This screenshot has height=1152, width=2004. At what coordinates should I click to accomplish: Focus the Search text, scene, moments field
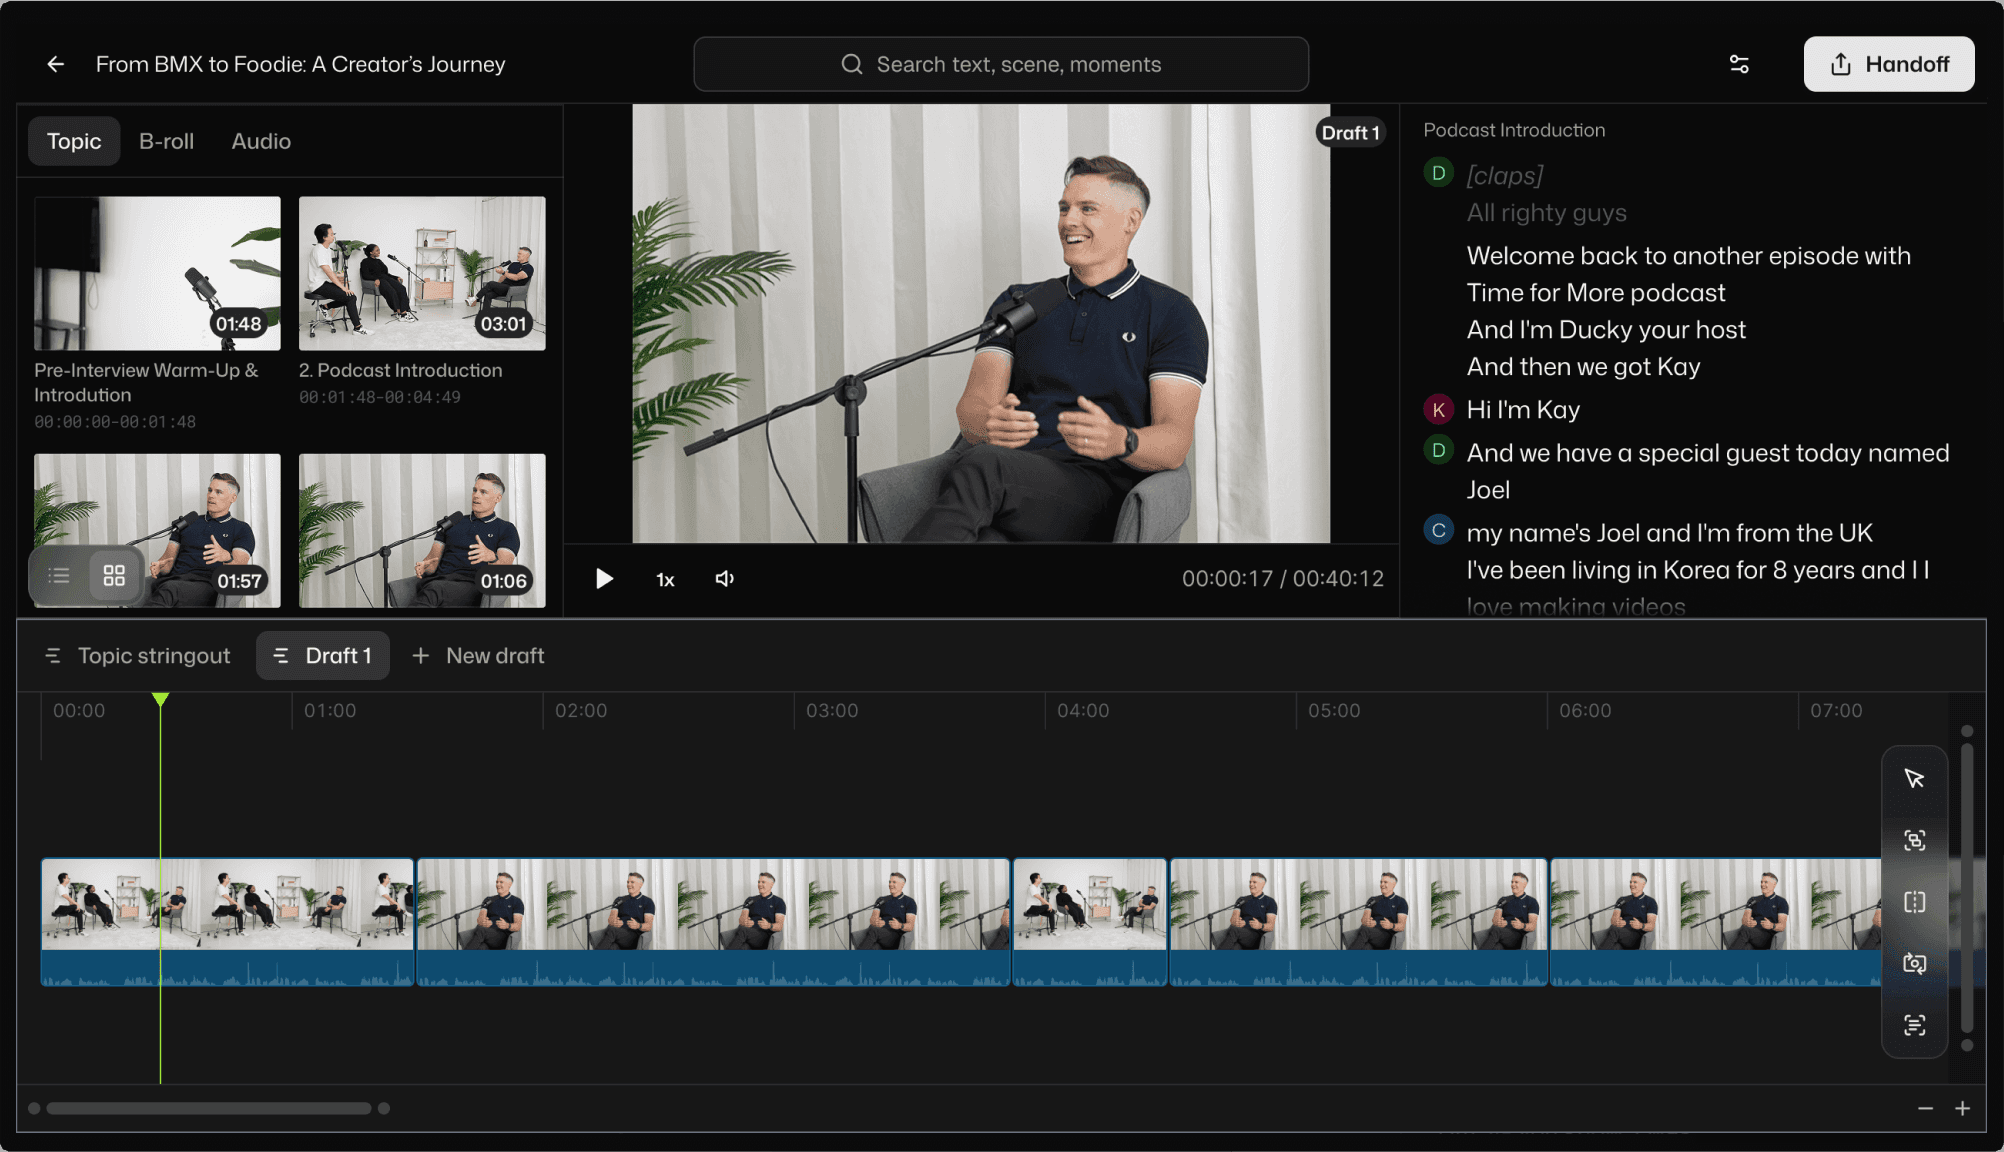(x=1001, y=64)
